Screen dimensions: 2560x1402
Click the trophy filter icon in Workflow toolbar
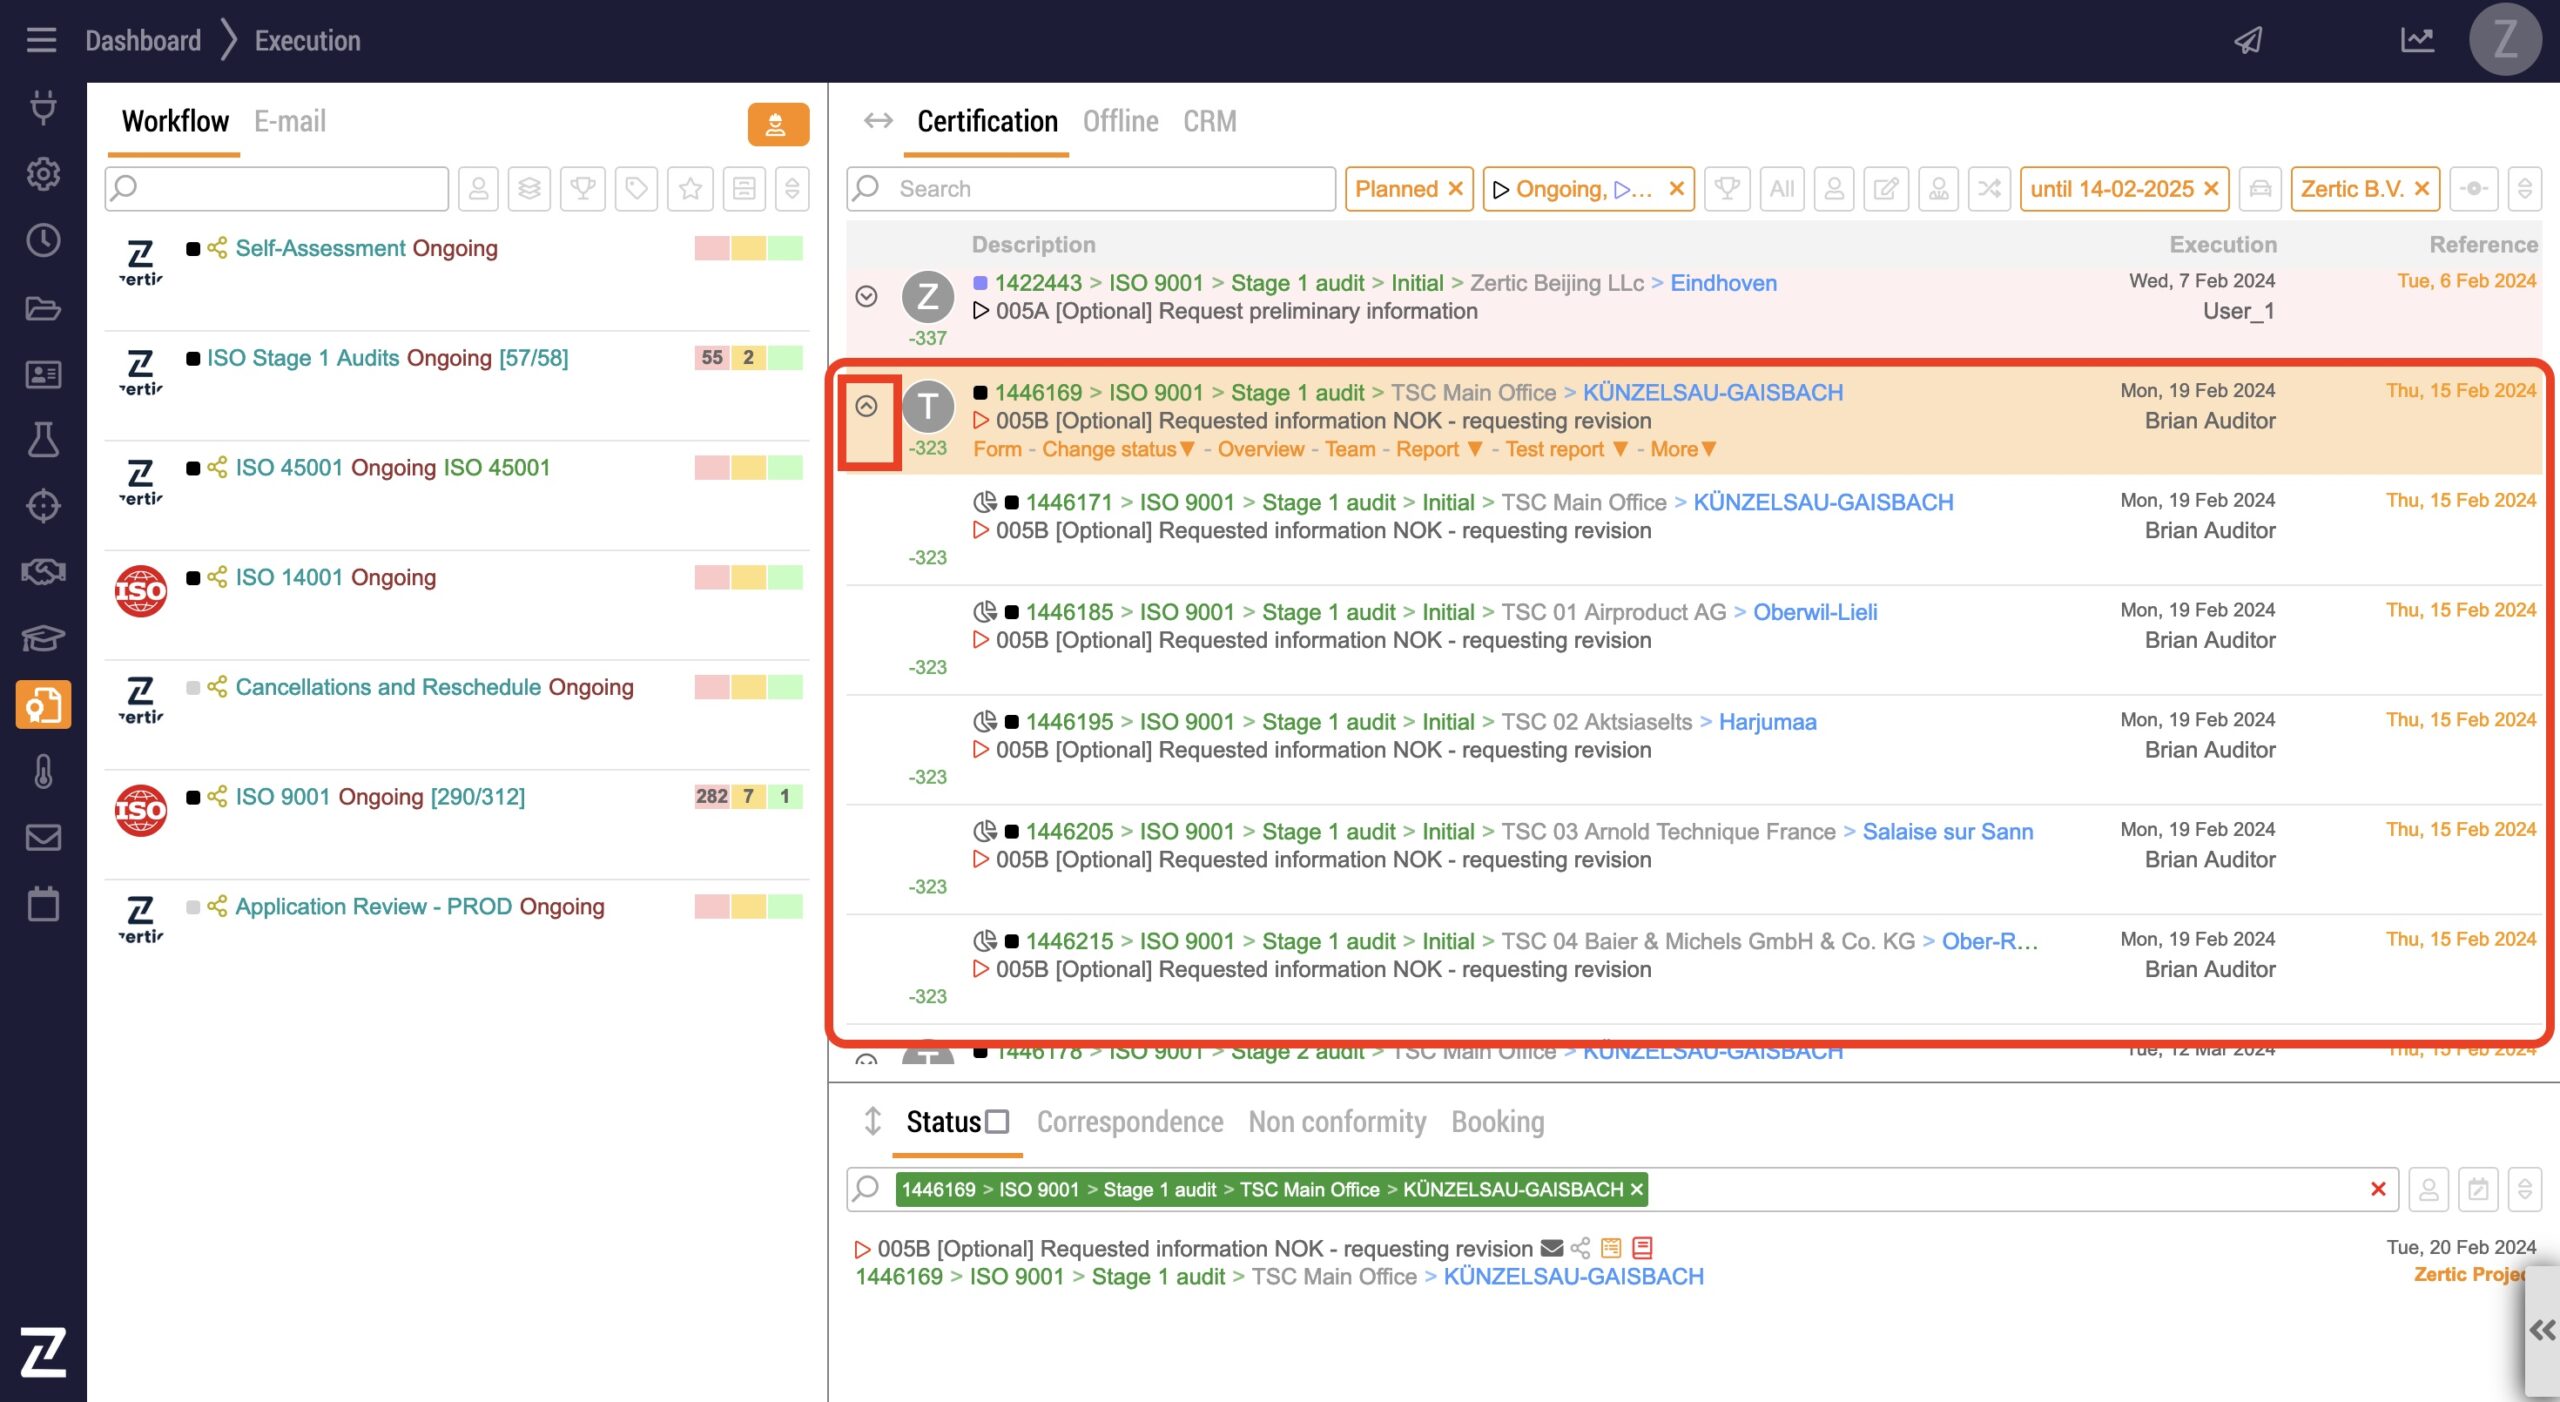583,189
